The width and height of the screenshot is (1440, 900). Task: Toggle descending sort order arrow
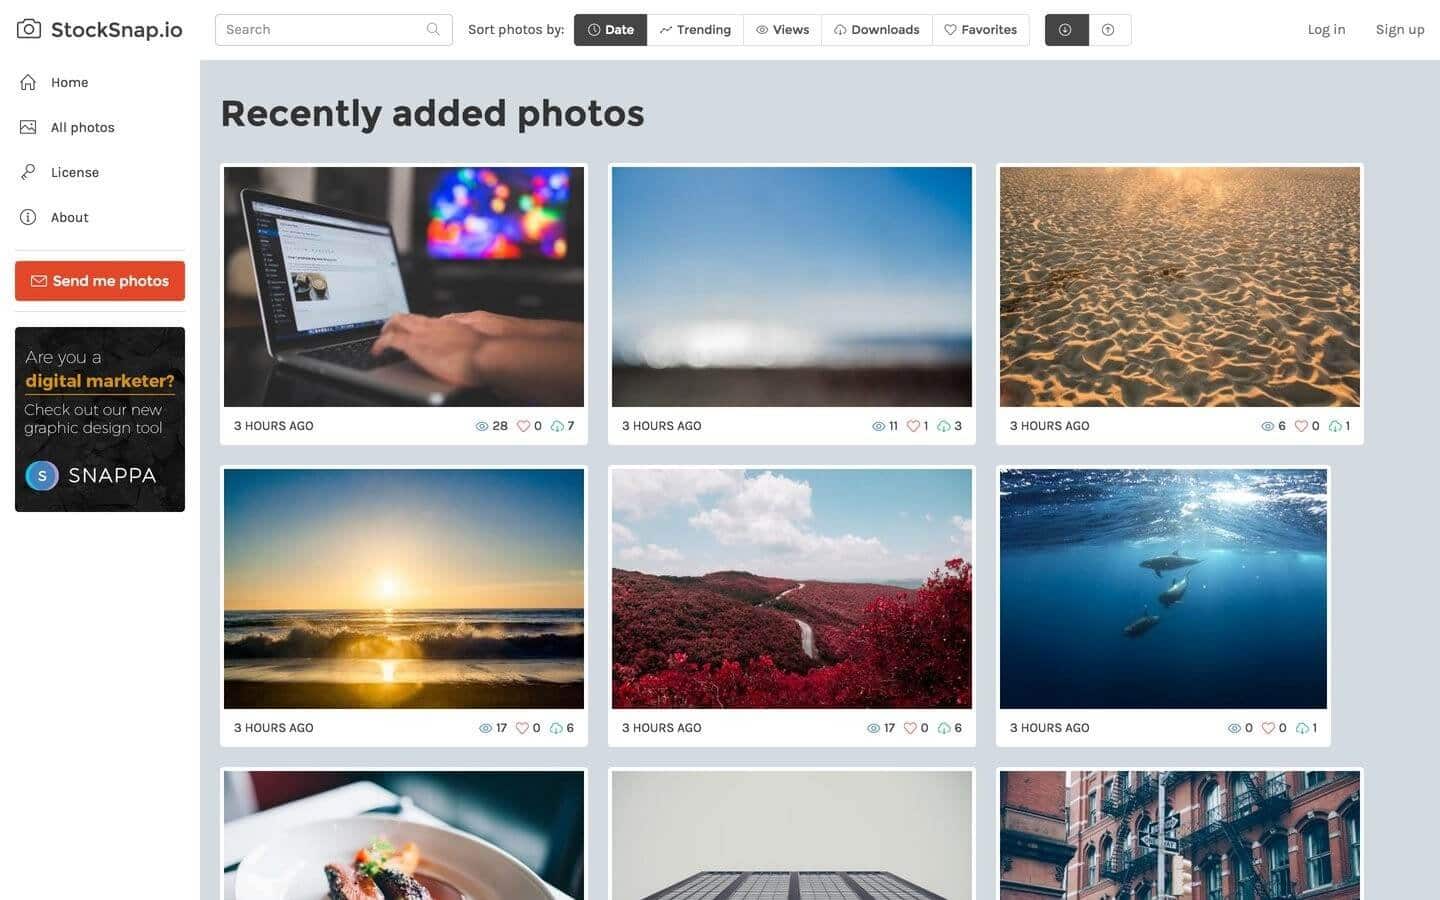1066,30
